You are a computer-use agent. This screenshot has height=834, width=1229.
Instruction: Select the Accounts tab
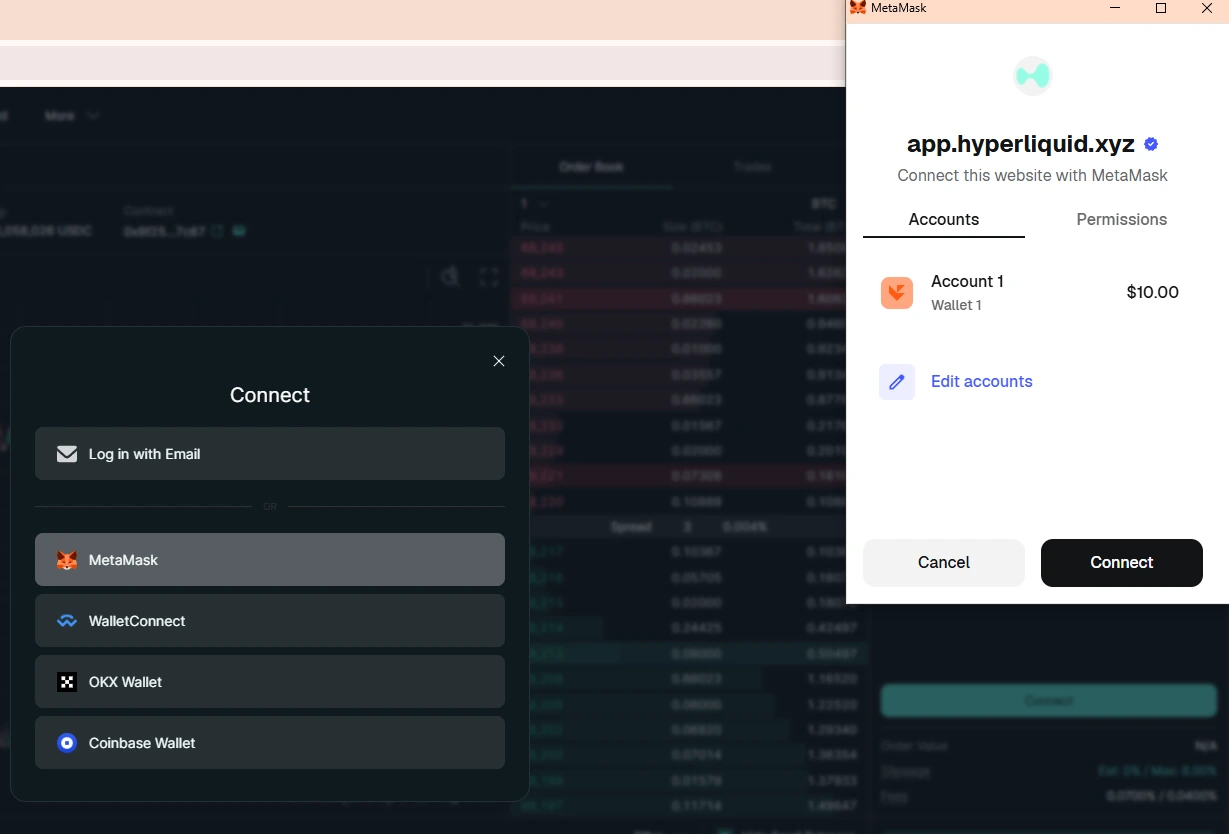pos(943,219)
